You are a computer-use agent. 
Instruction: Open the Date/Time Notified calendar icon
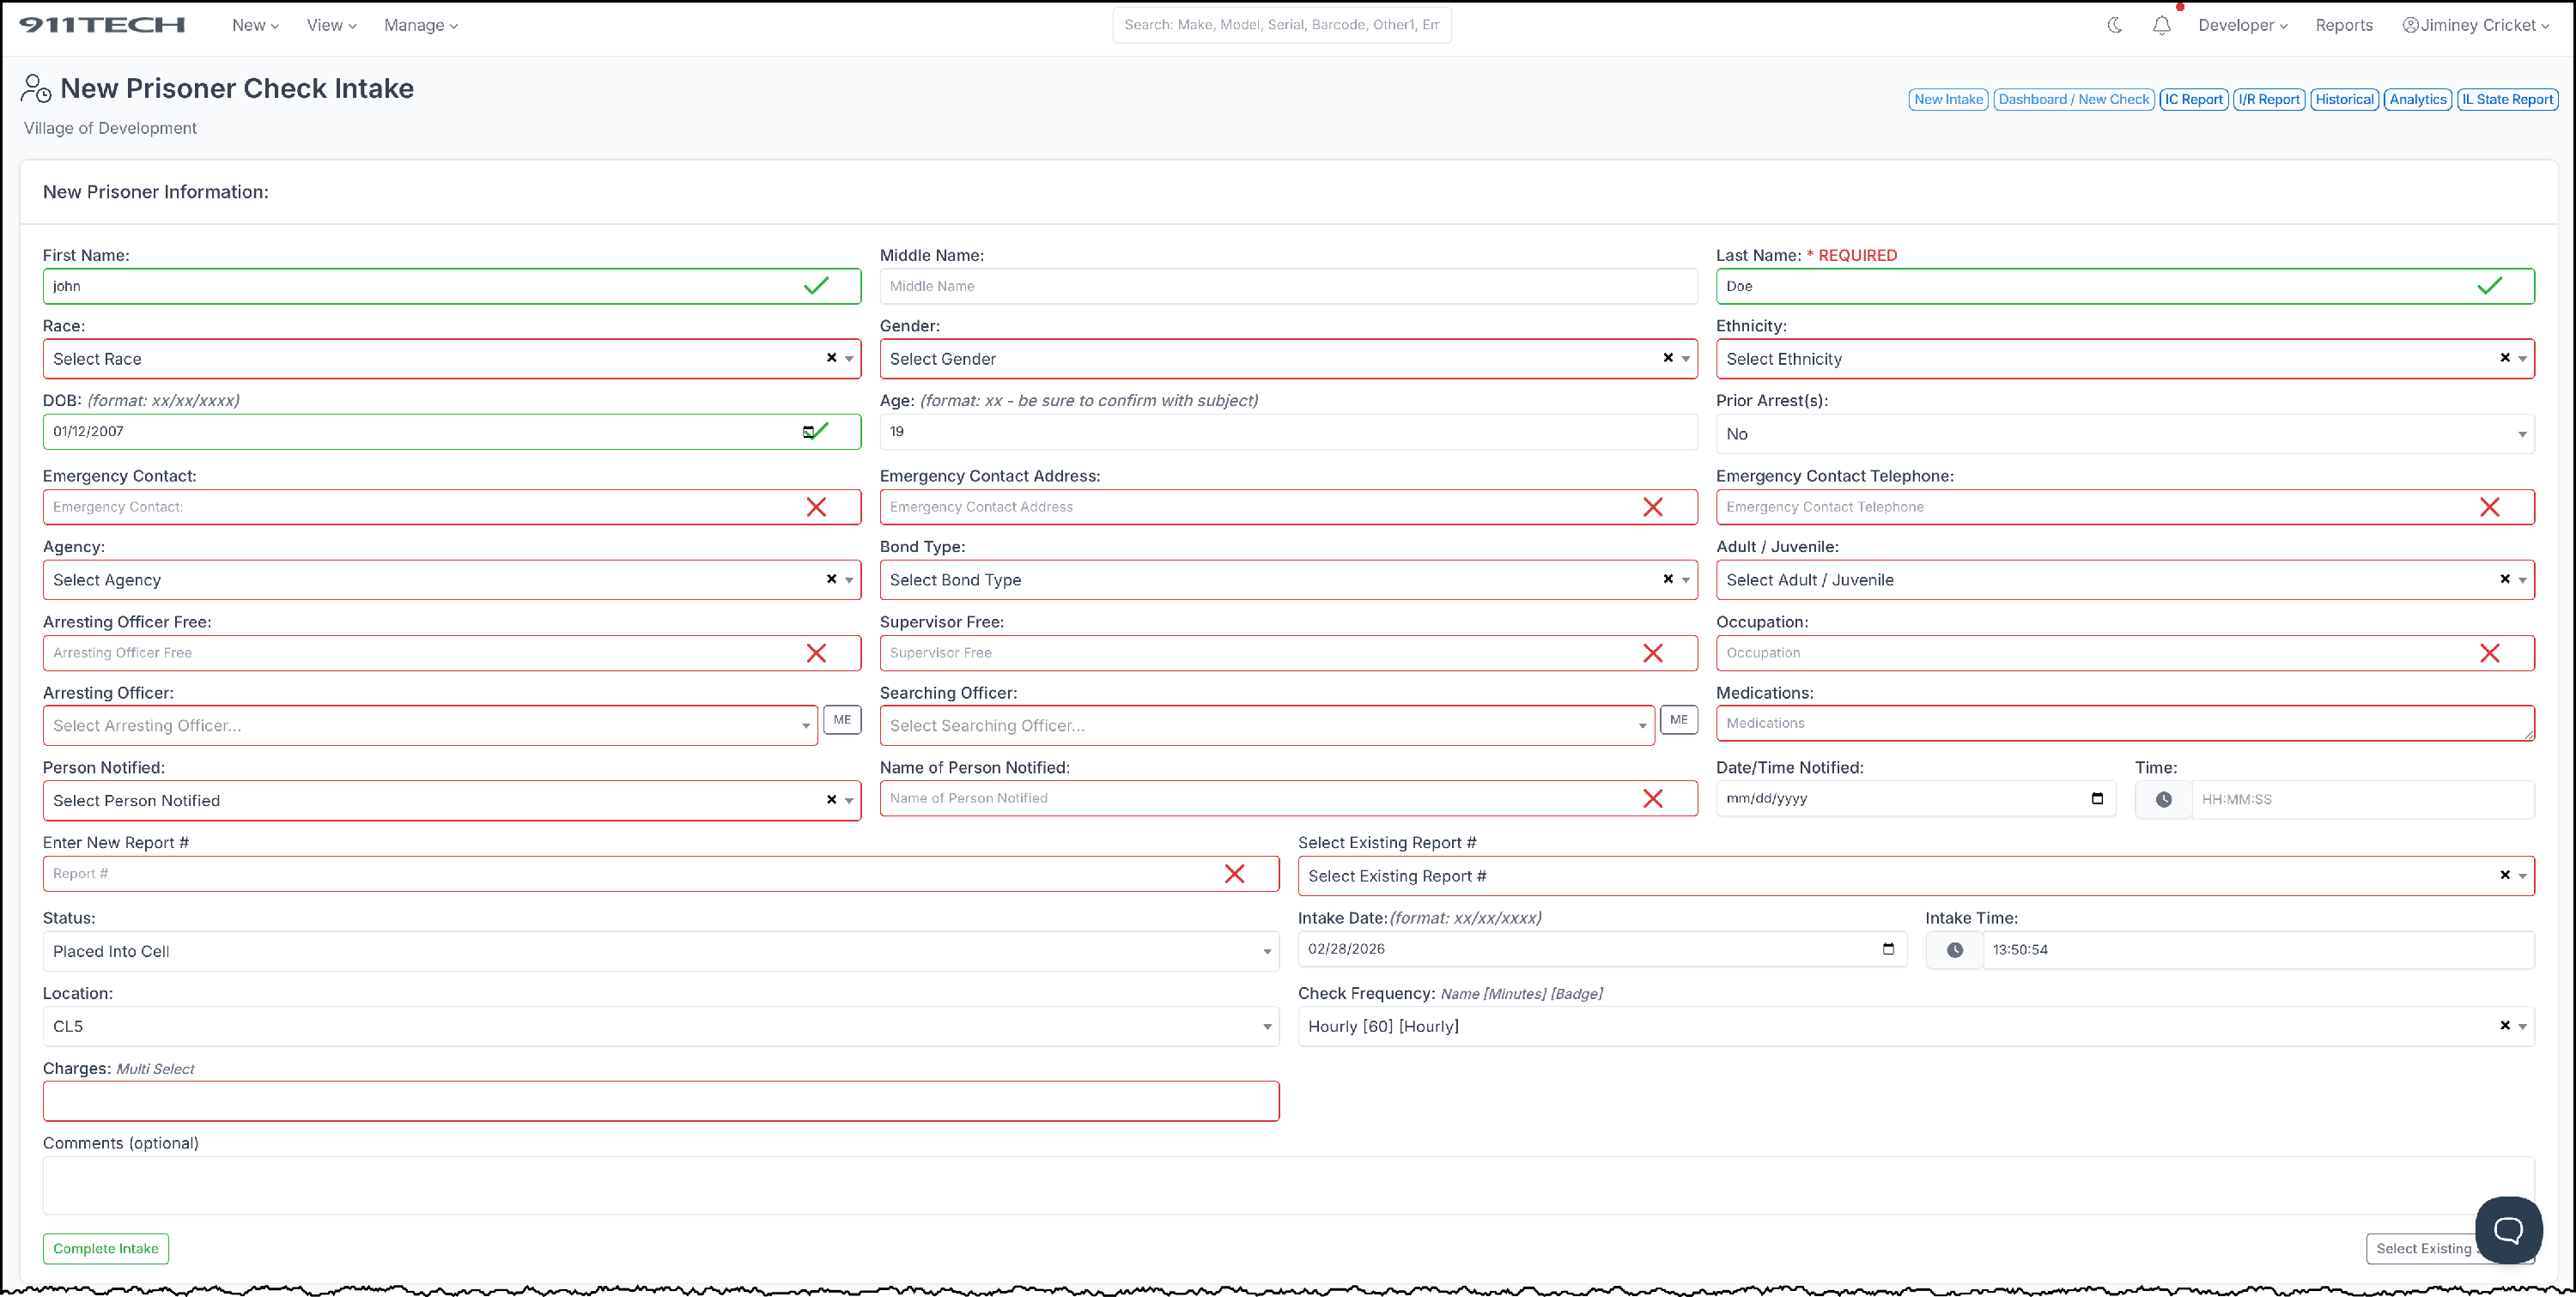tap(2097, 798)
